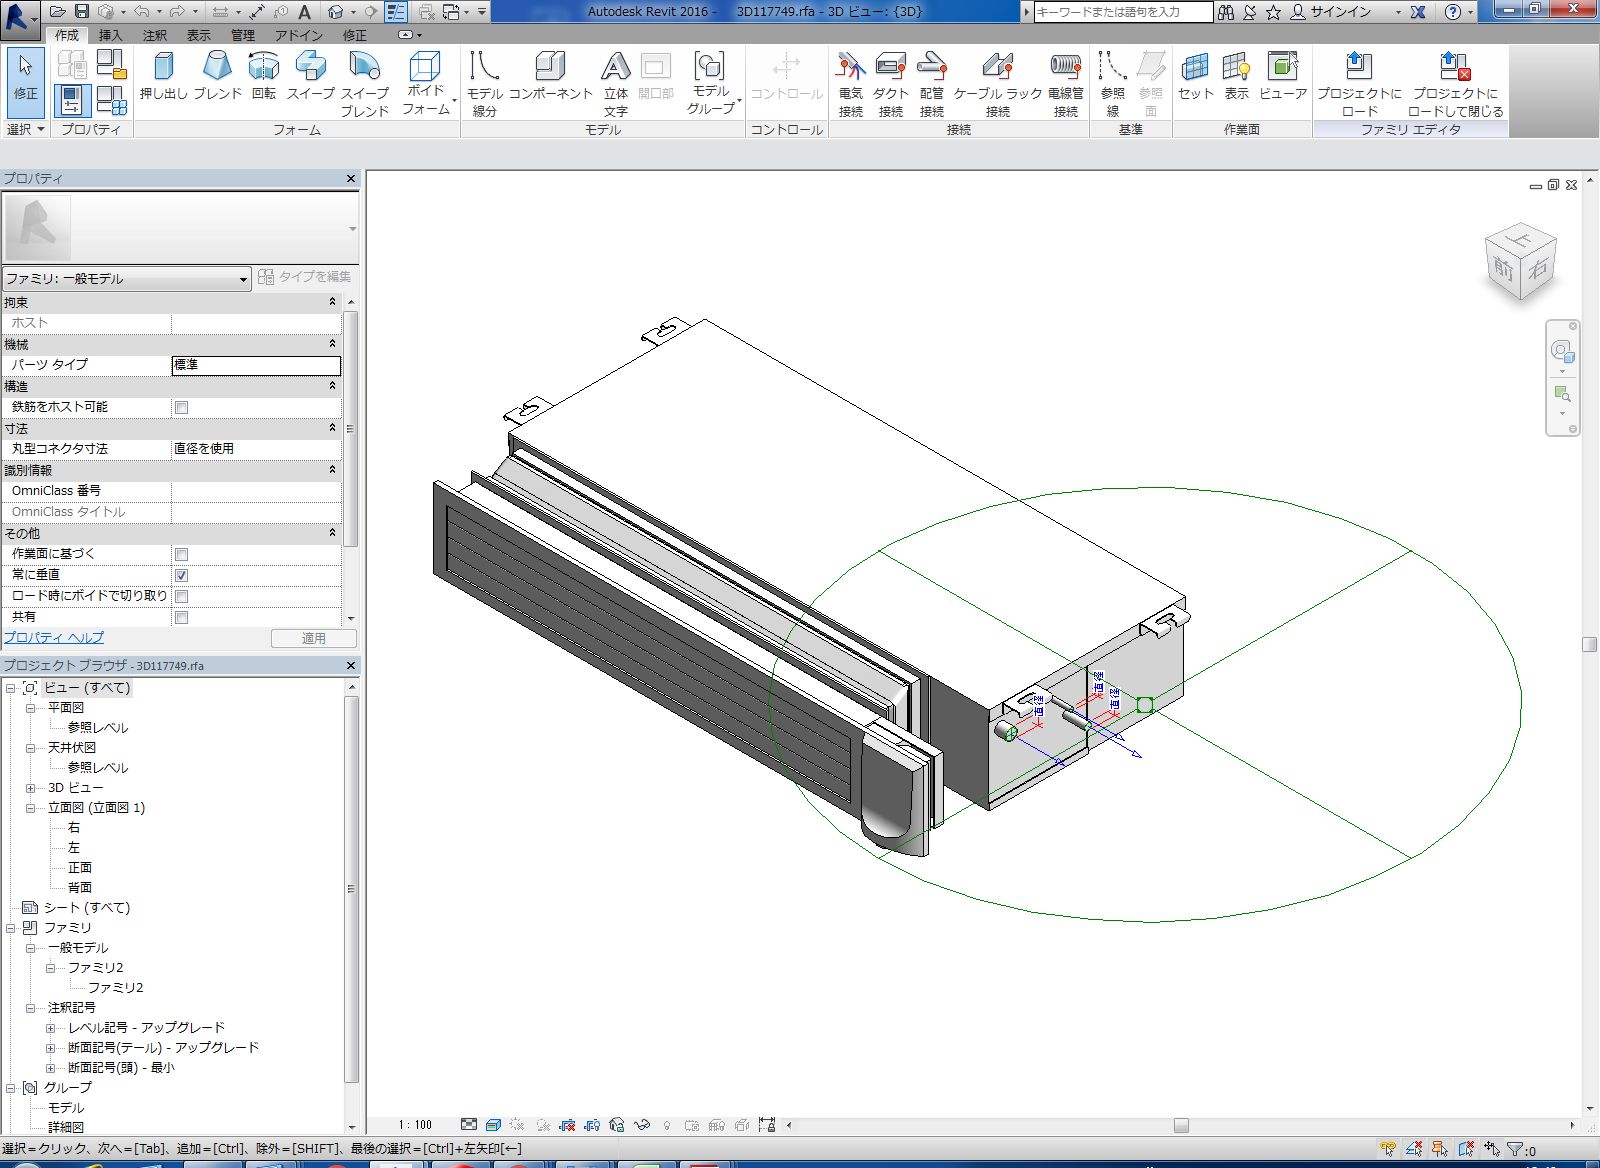Select the ダクト接続 connector tool
Viewport: 1600px width, 1168px height.
pos(890,82)
